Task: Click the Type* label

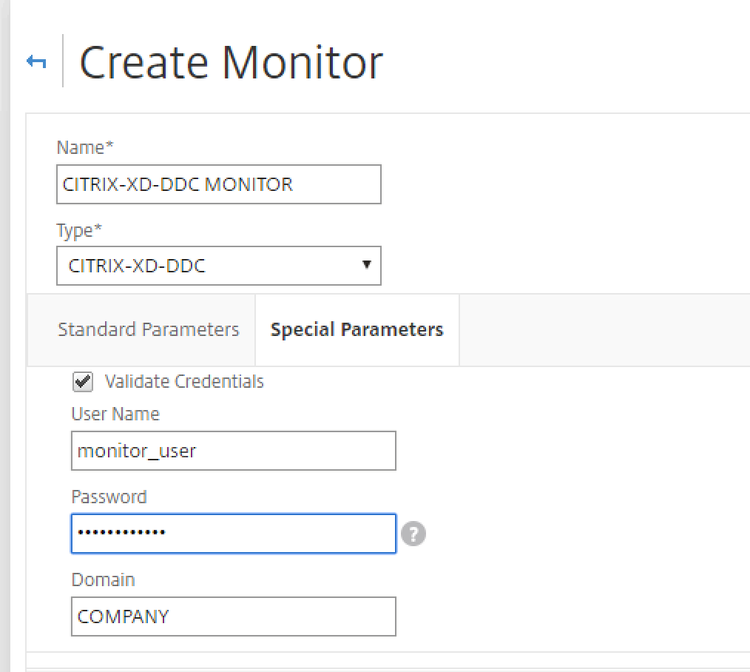Action: [79, 231]
